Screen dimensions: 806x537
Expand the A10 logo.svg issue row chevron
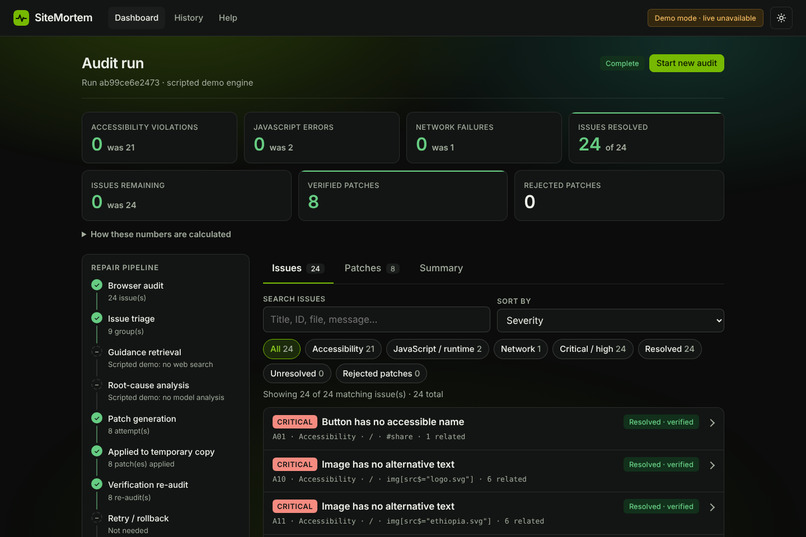pyautogui.click(x=712, y=465)
